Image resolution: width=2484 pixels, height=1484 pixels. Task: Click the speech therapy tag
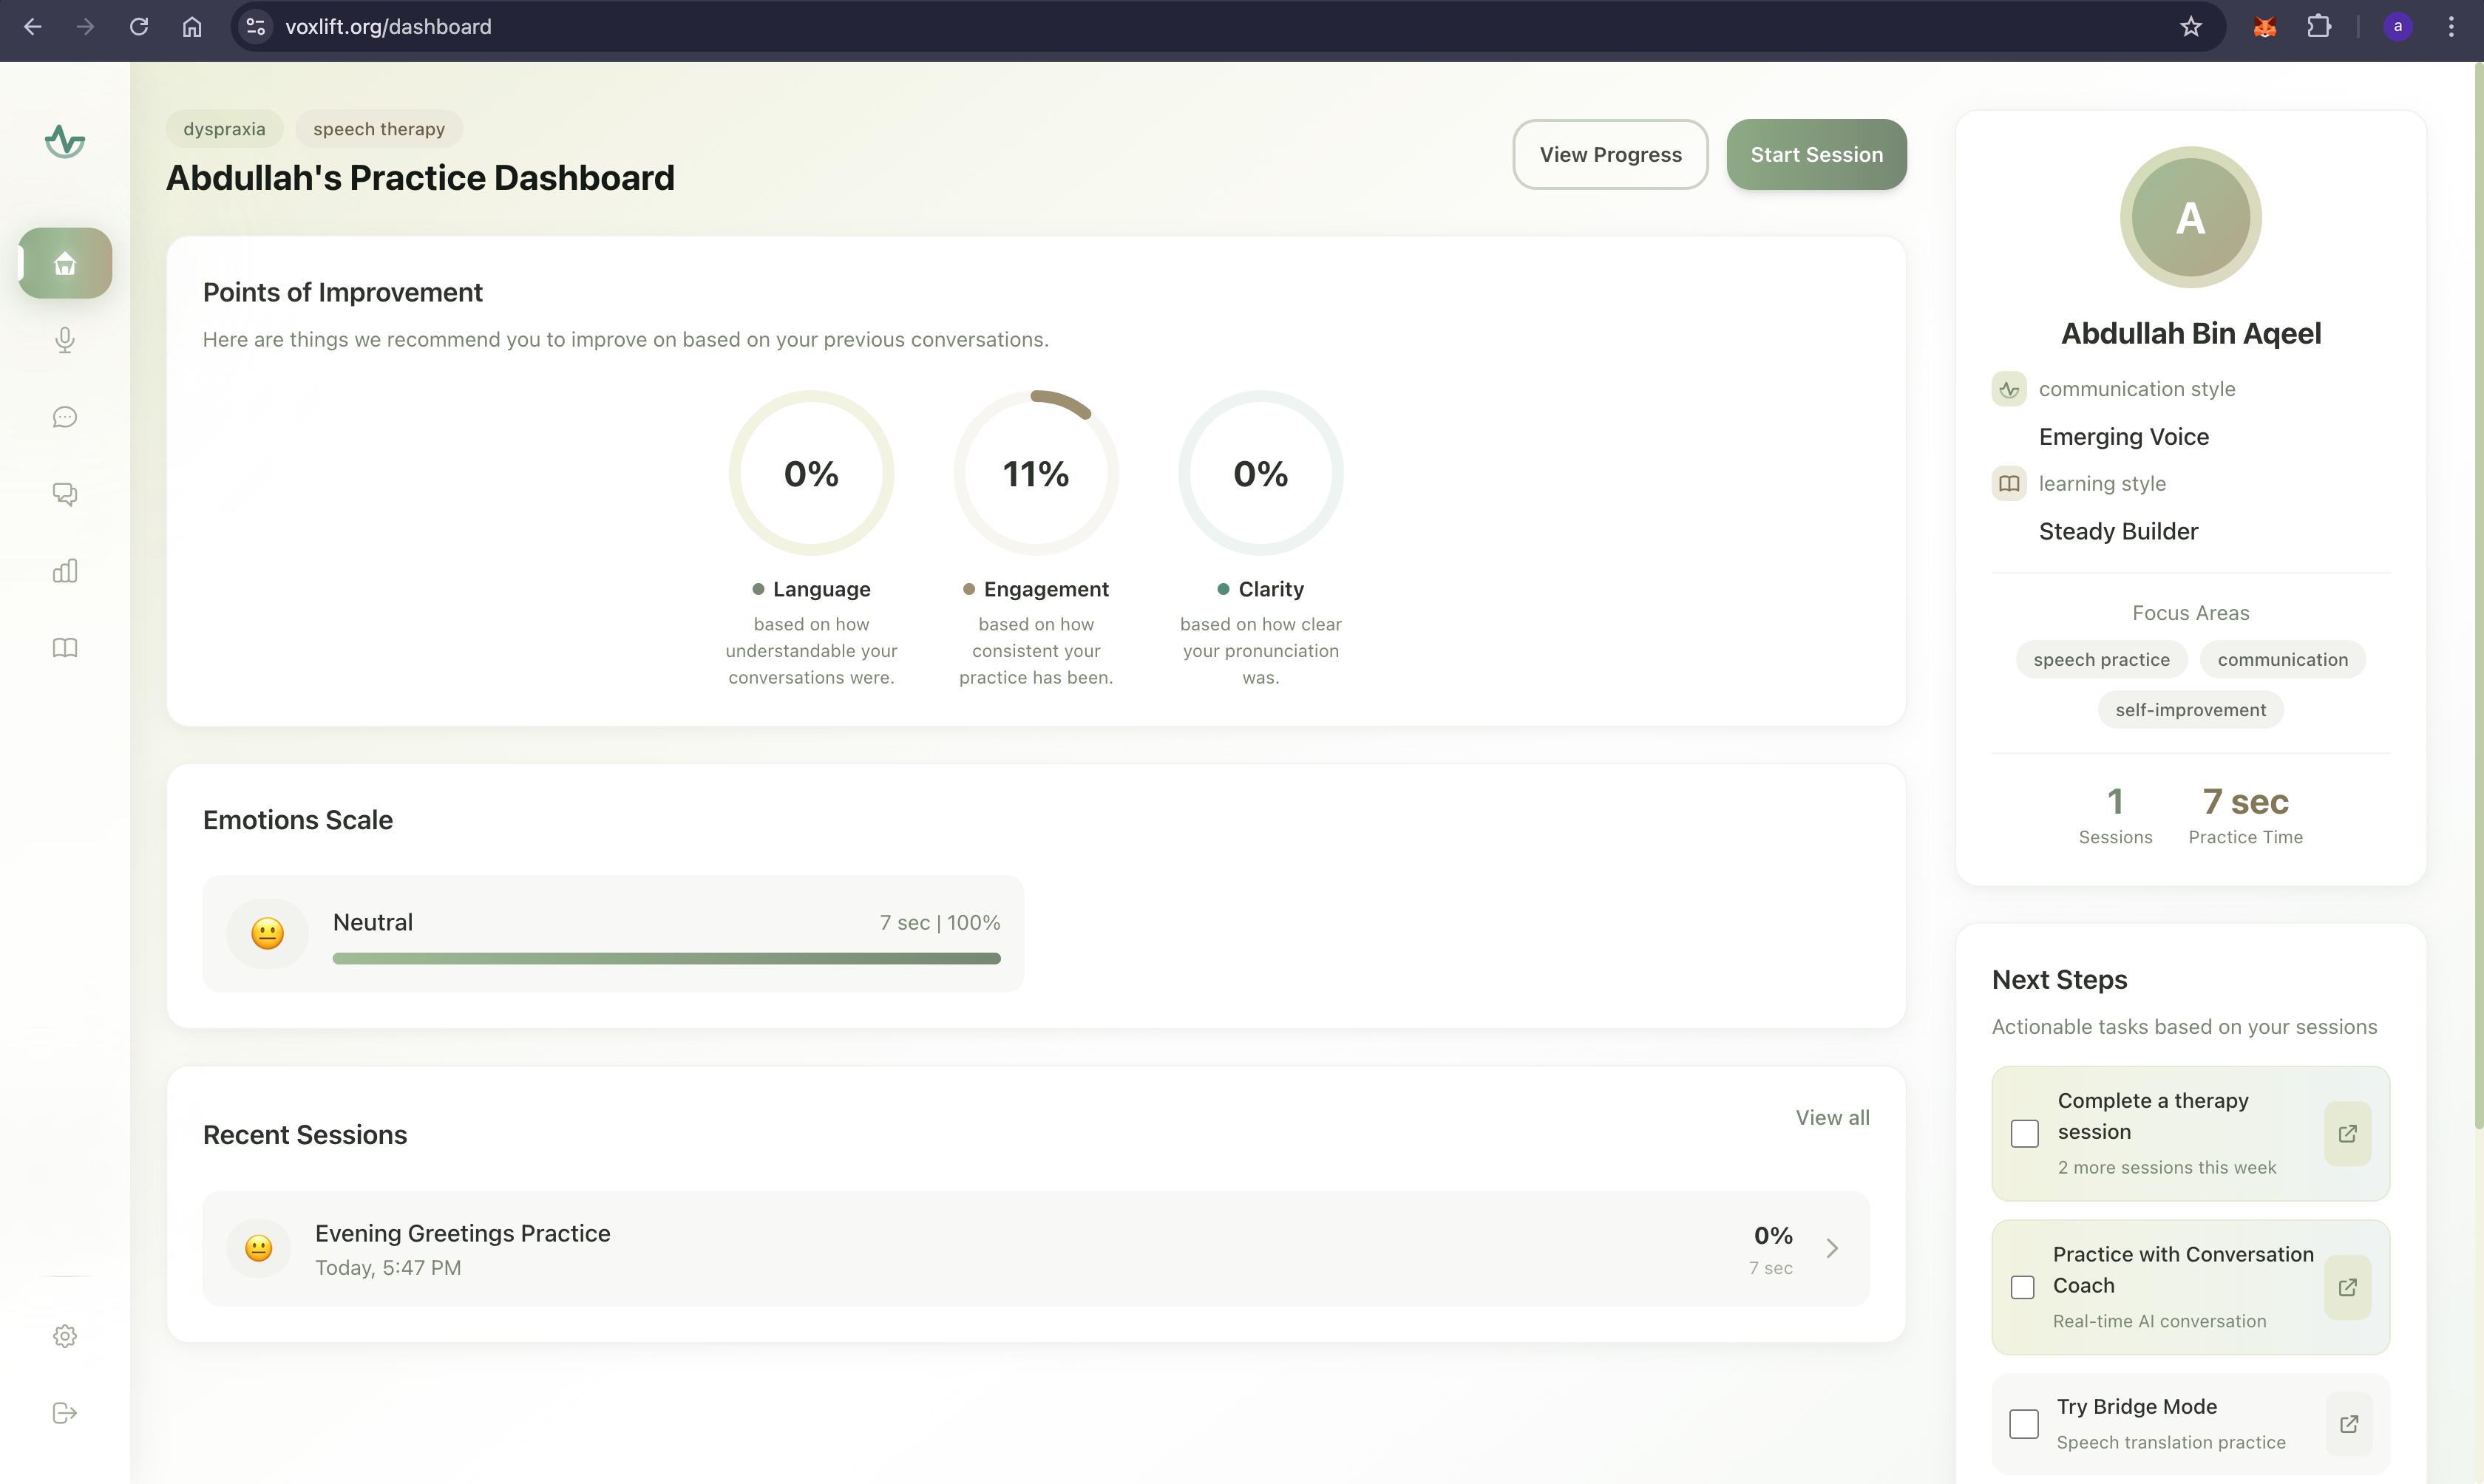pos(379,129)
